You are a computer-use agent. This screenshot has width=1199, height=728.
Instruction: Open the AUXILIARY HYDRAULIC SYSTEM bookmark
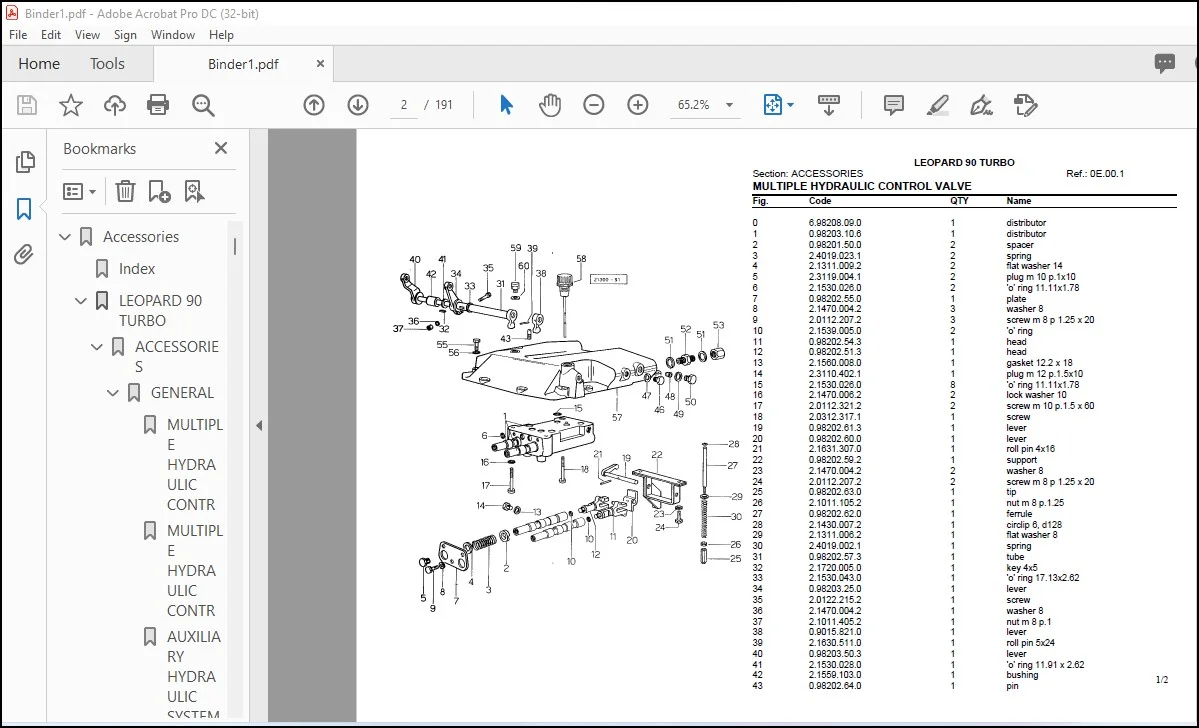click(194, 676)
